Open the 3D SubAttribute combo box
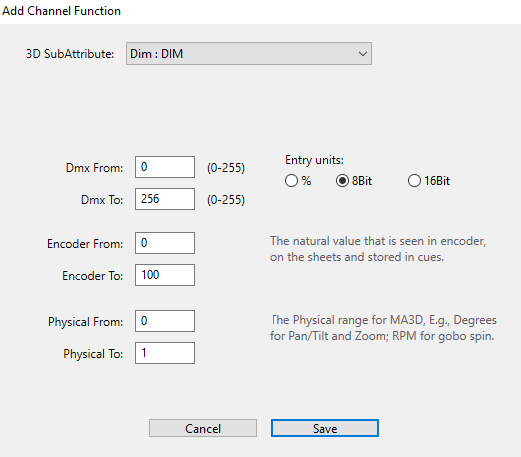 pos(249,53)
